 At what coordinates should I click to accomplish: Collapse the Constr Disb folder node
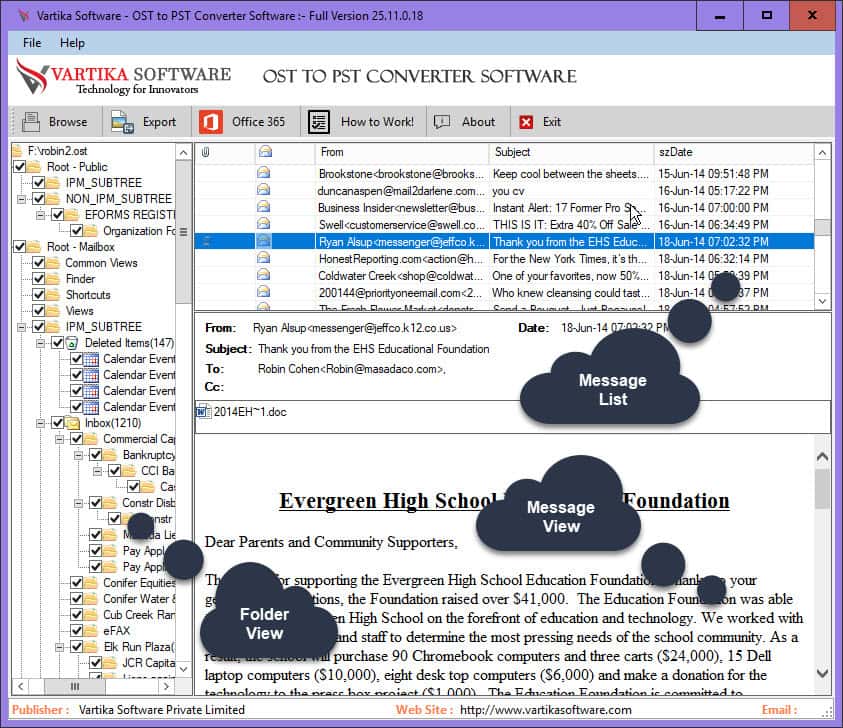[78, 503]
